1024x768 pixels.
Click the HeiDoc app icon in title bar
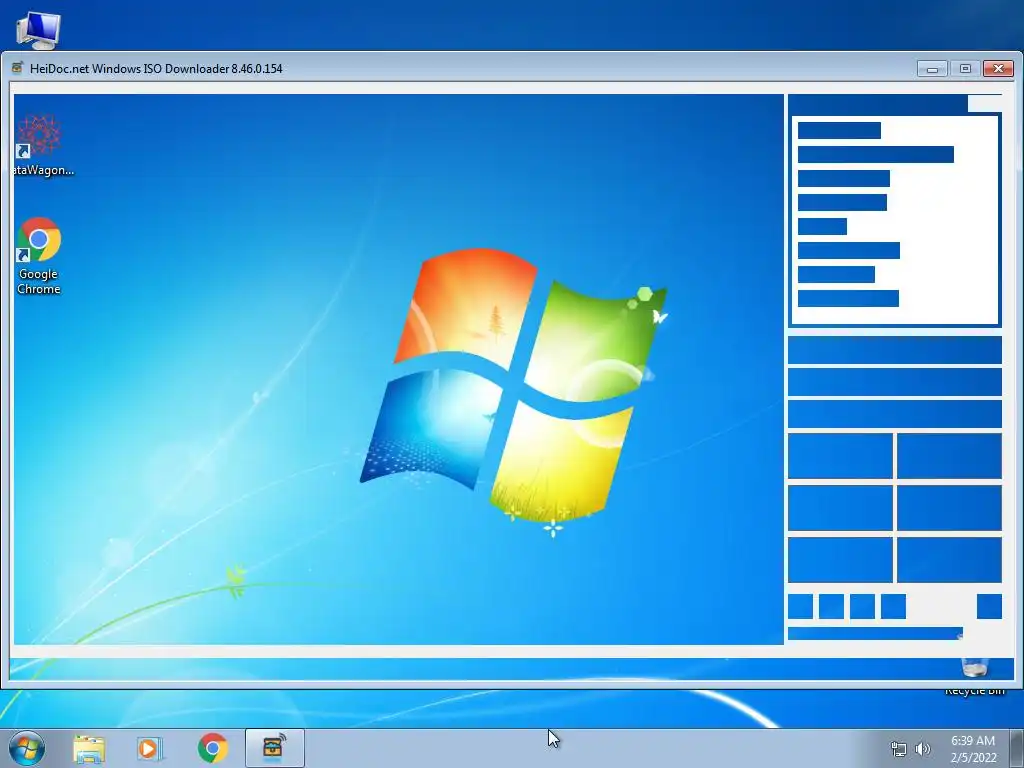pyautogui.click(x=18, y=68)
